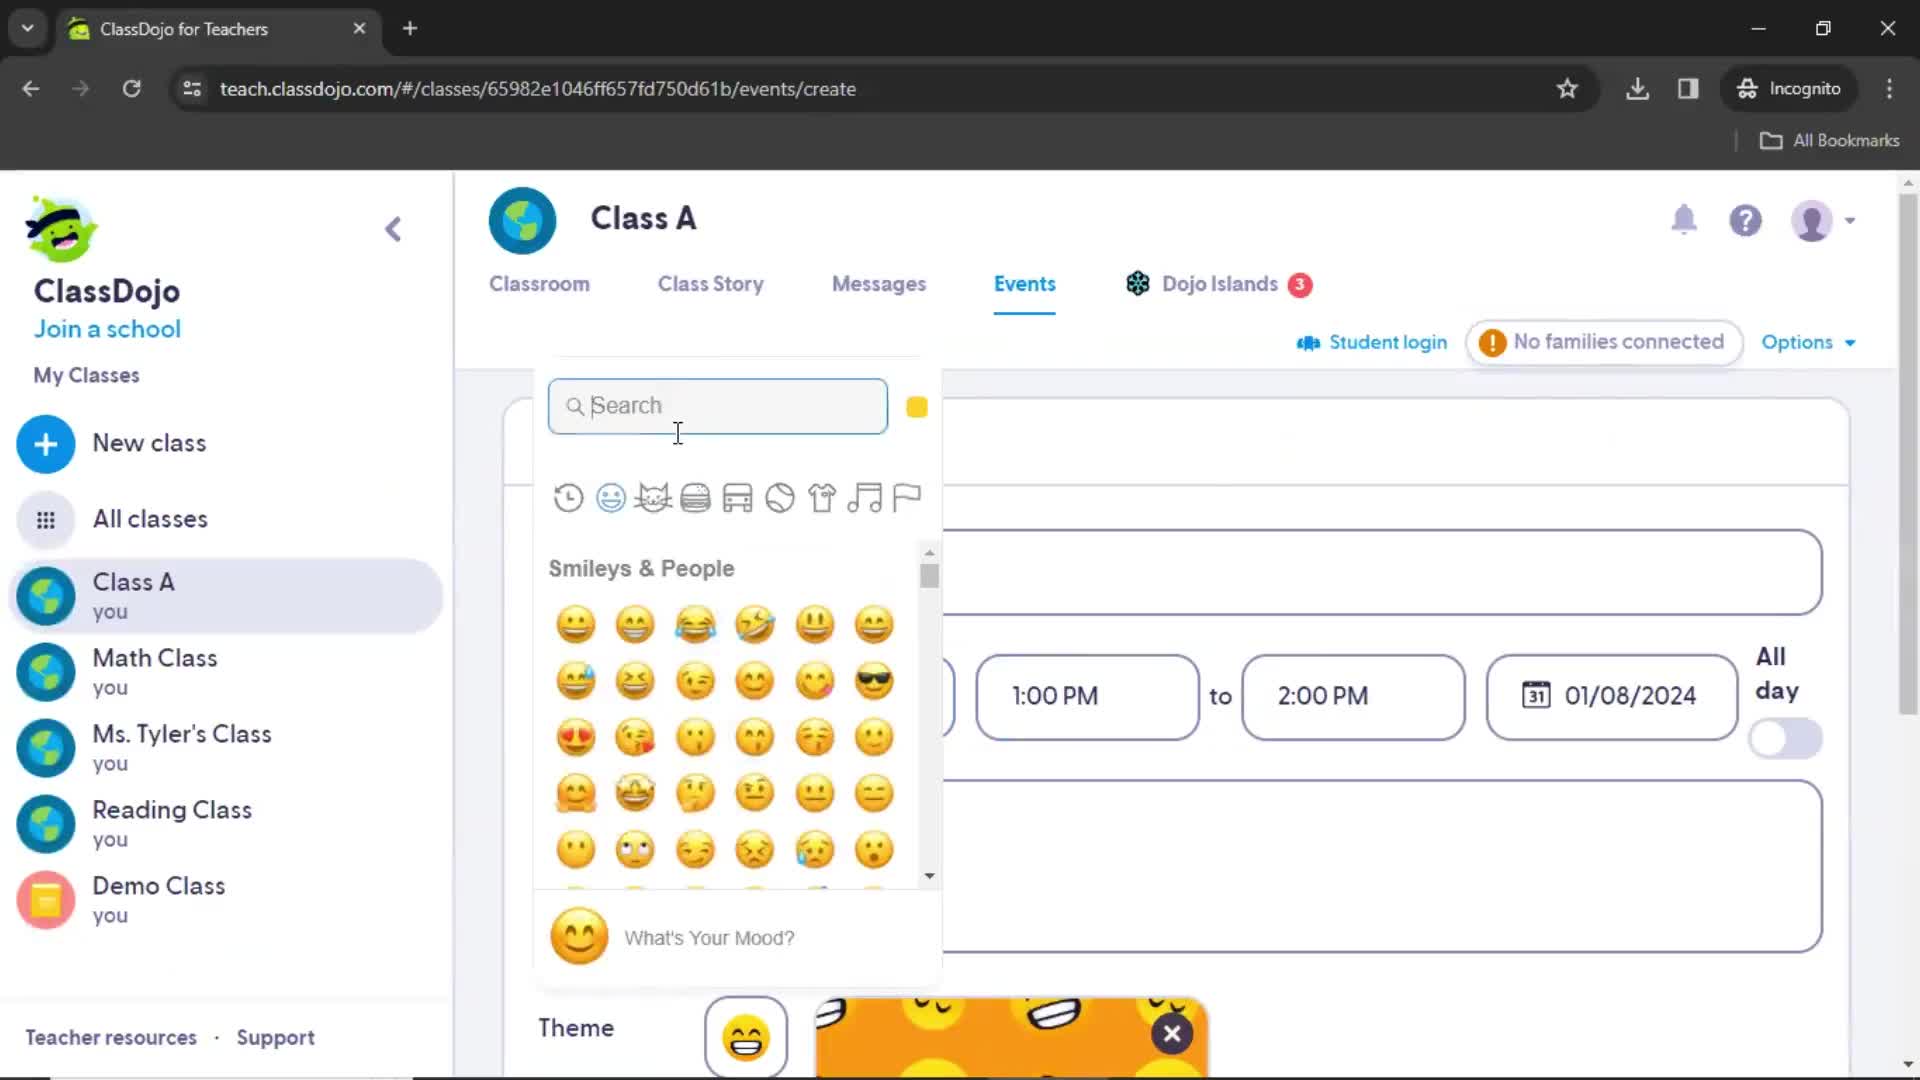Click the animals & nature emoji category icon
Image resolution: width=1920 pixels, height=1080 pixels.
click(653, 497)
